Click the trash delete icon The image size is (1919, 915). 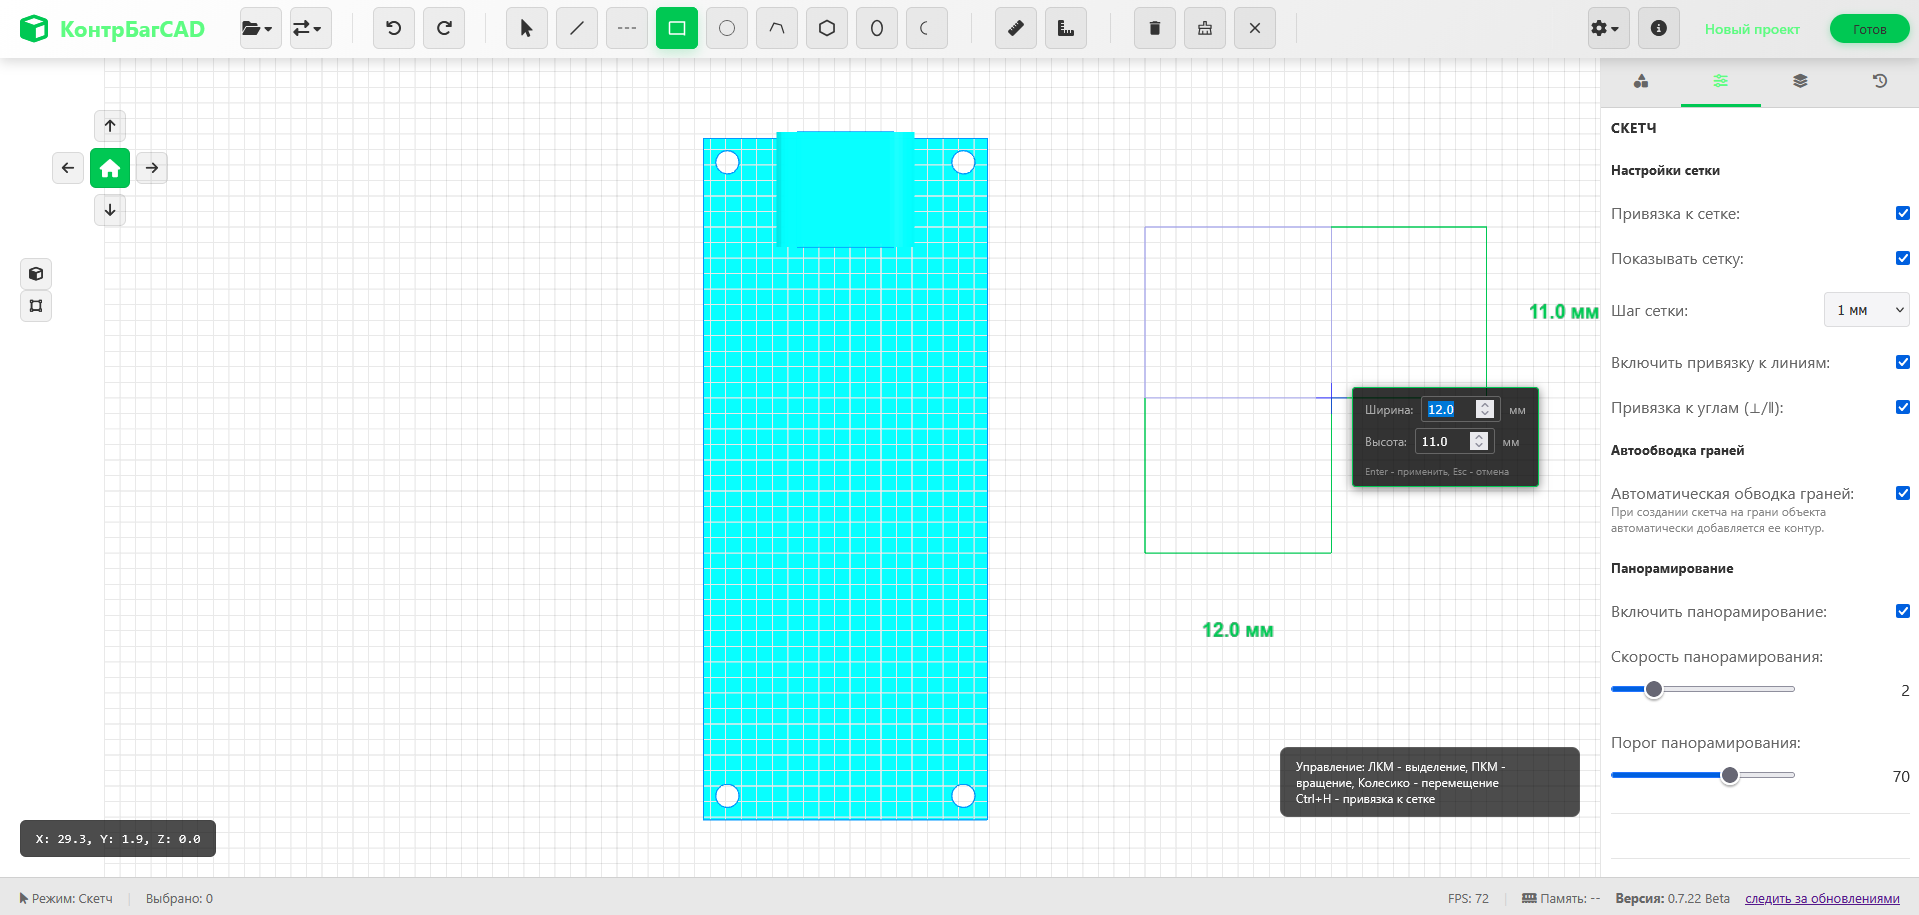(x=1155, y=29)
